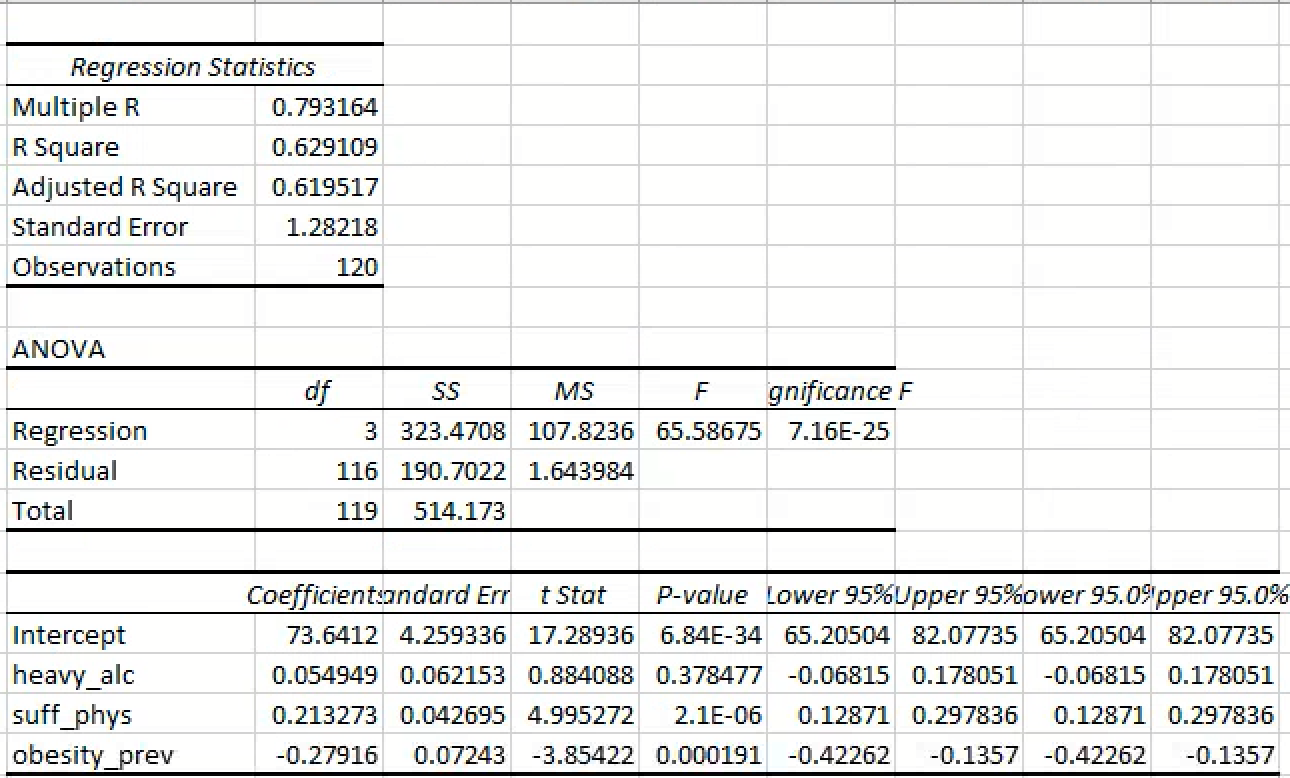Select the R Square value 0.629109
The width and height of the screenshot is (1290, 778).
click(x=325, y=147)
